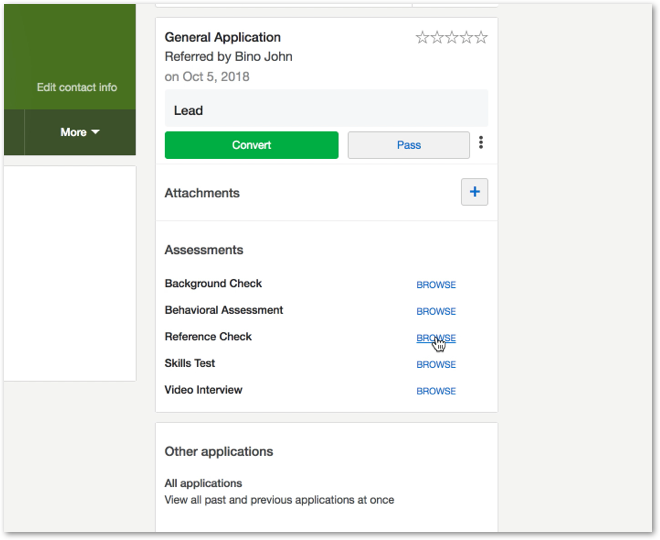Expand the More dropdown menu

[79, 132]
